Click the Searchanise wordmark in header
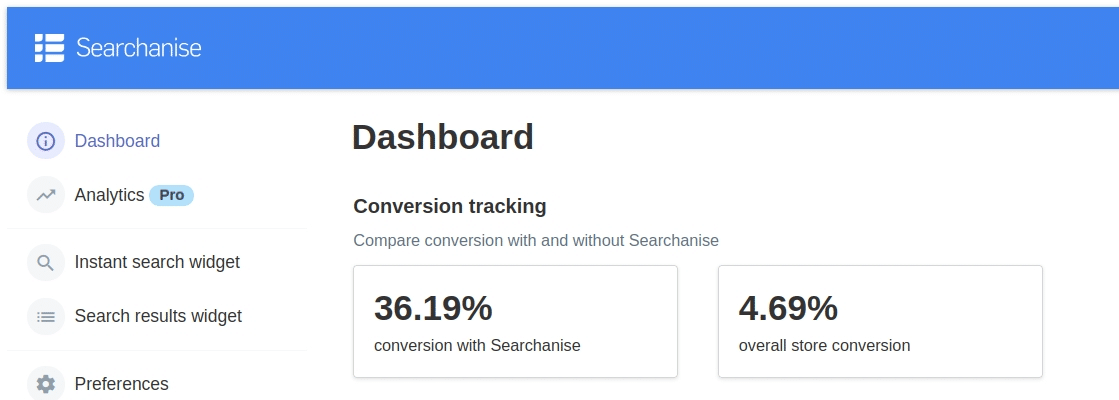 139,48
